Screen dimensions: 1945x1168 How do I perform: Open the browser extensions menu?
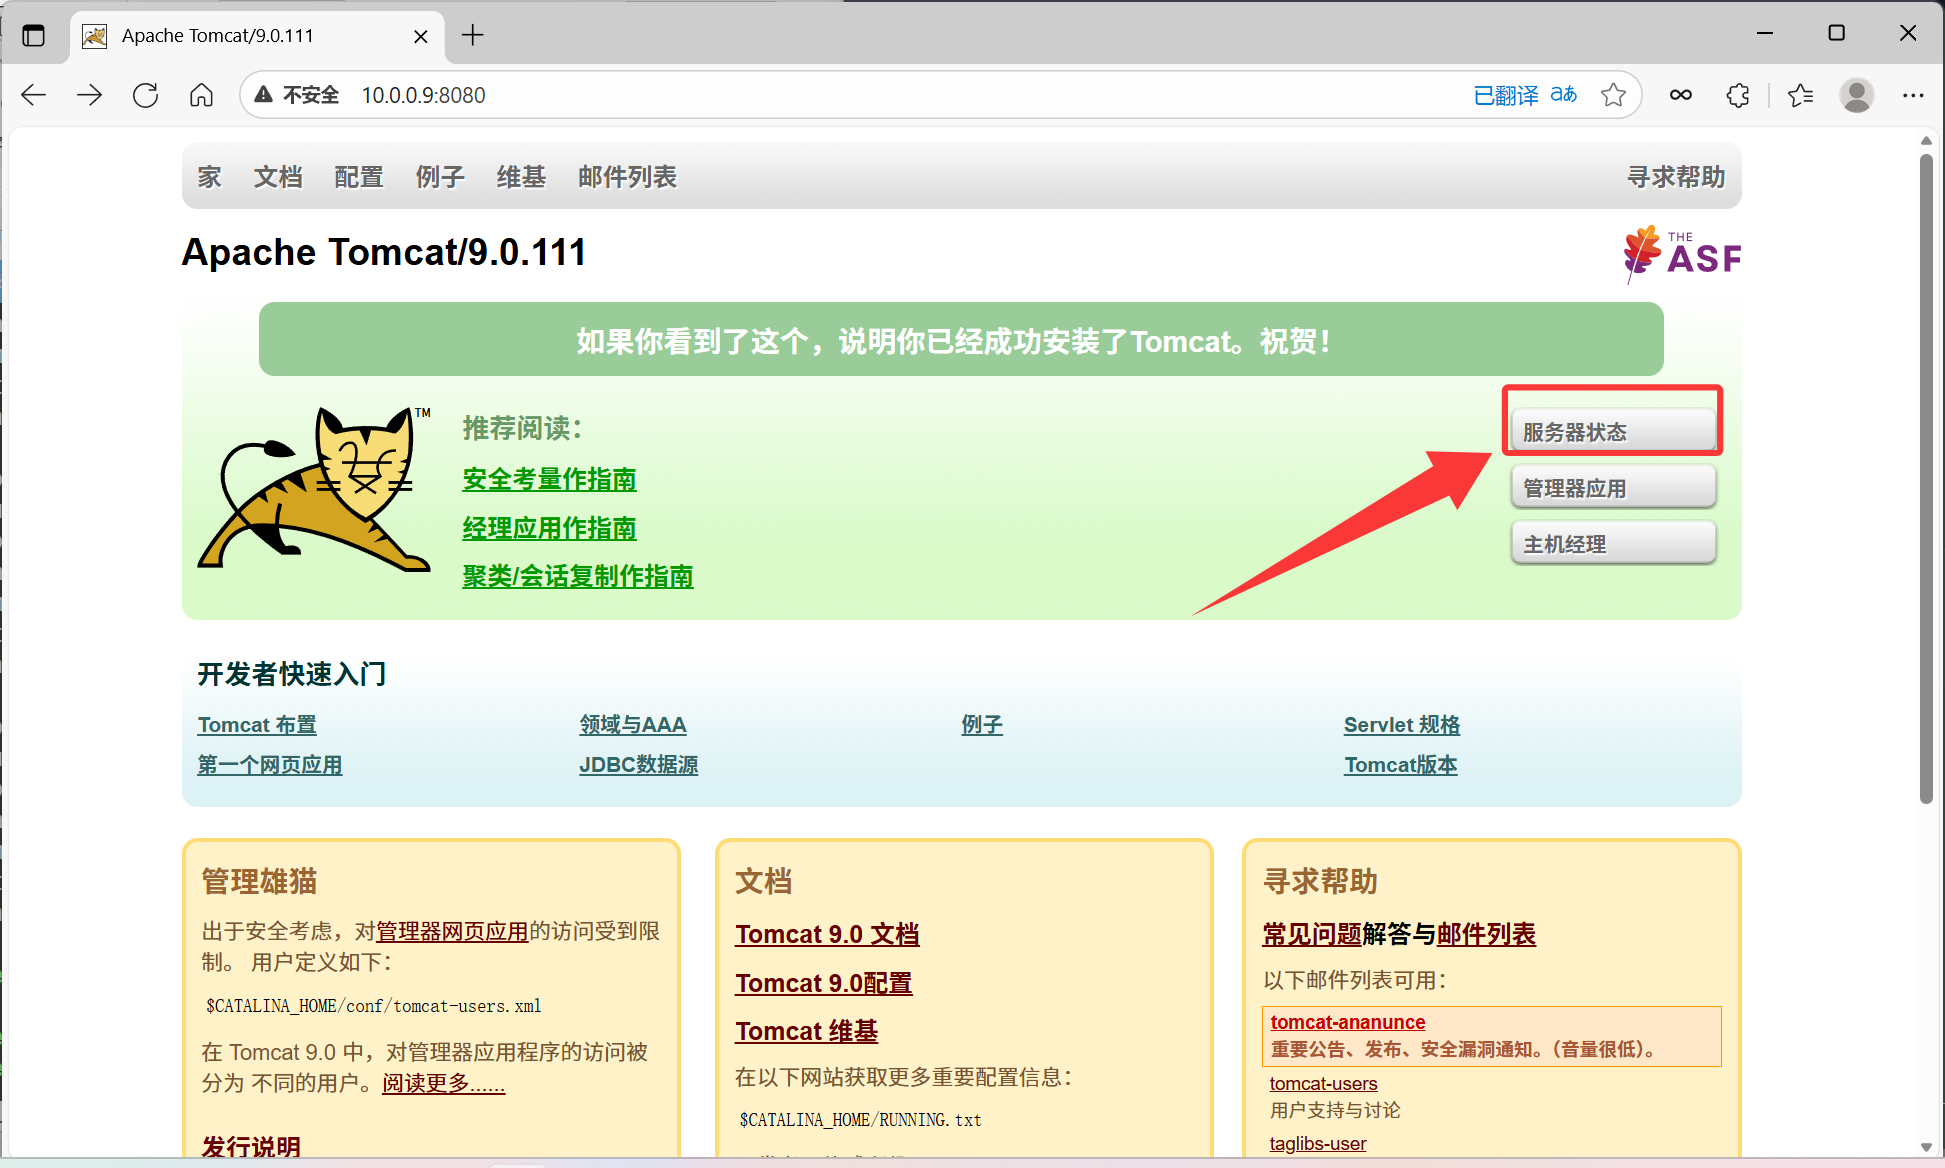tap(1738, 95)
